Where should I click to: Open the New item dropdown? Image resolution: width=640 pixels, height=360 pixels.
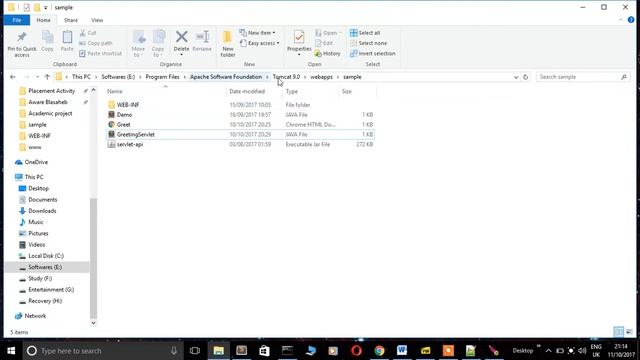pyautogui.click(x=258, y=33)
